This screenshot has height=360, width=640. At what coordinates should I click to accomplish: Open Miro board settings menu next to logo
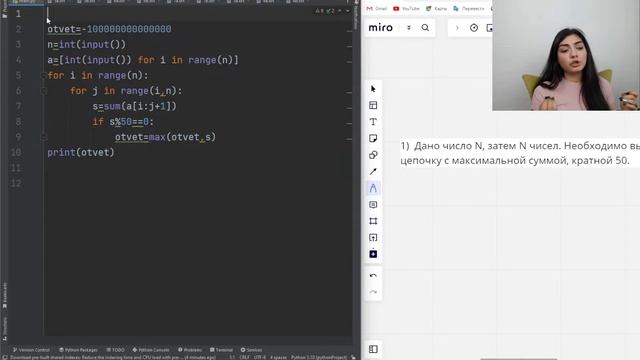(x=409, y=28)
